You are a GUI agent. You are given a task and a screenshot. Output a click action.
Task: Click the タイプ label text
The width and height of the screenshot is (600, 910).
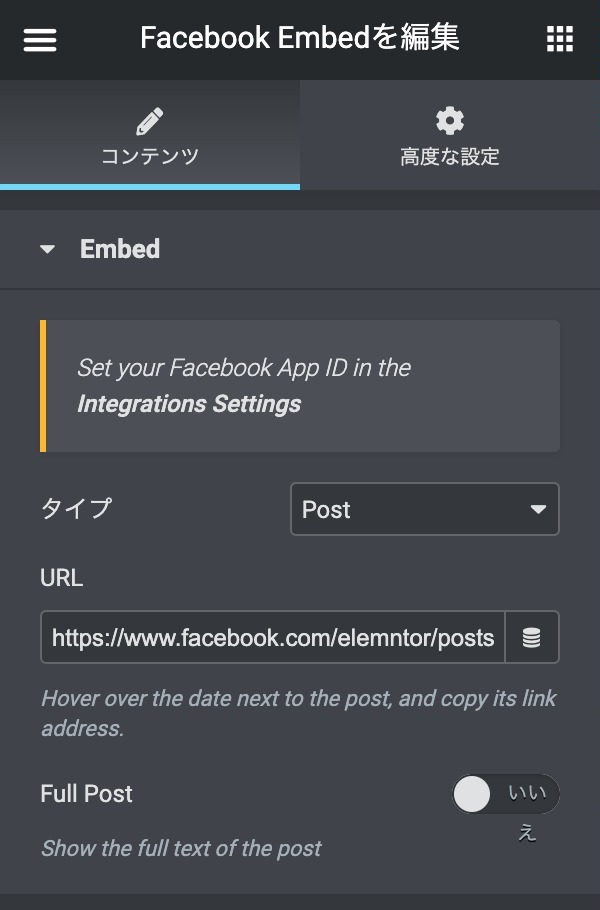click(x=76, y=508)
